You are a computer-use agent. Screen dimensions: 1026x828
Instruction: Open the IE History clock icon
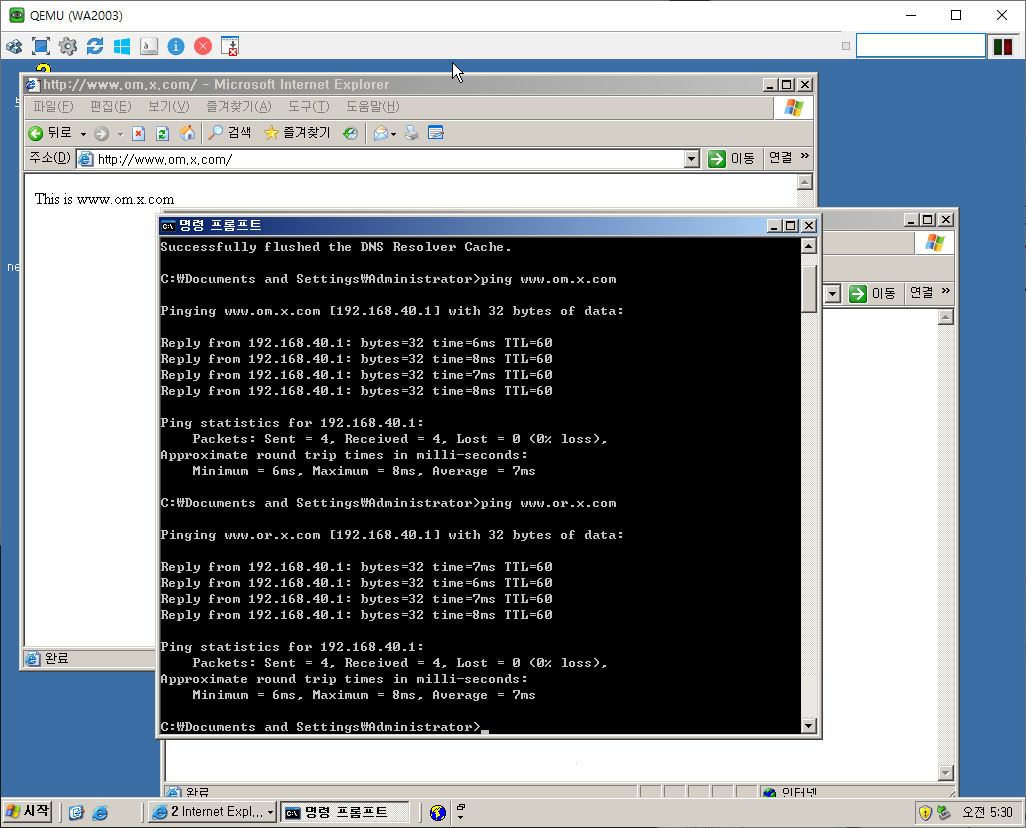tap(351, 134)
